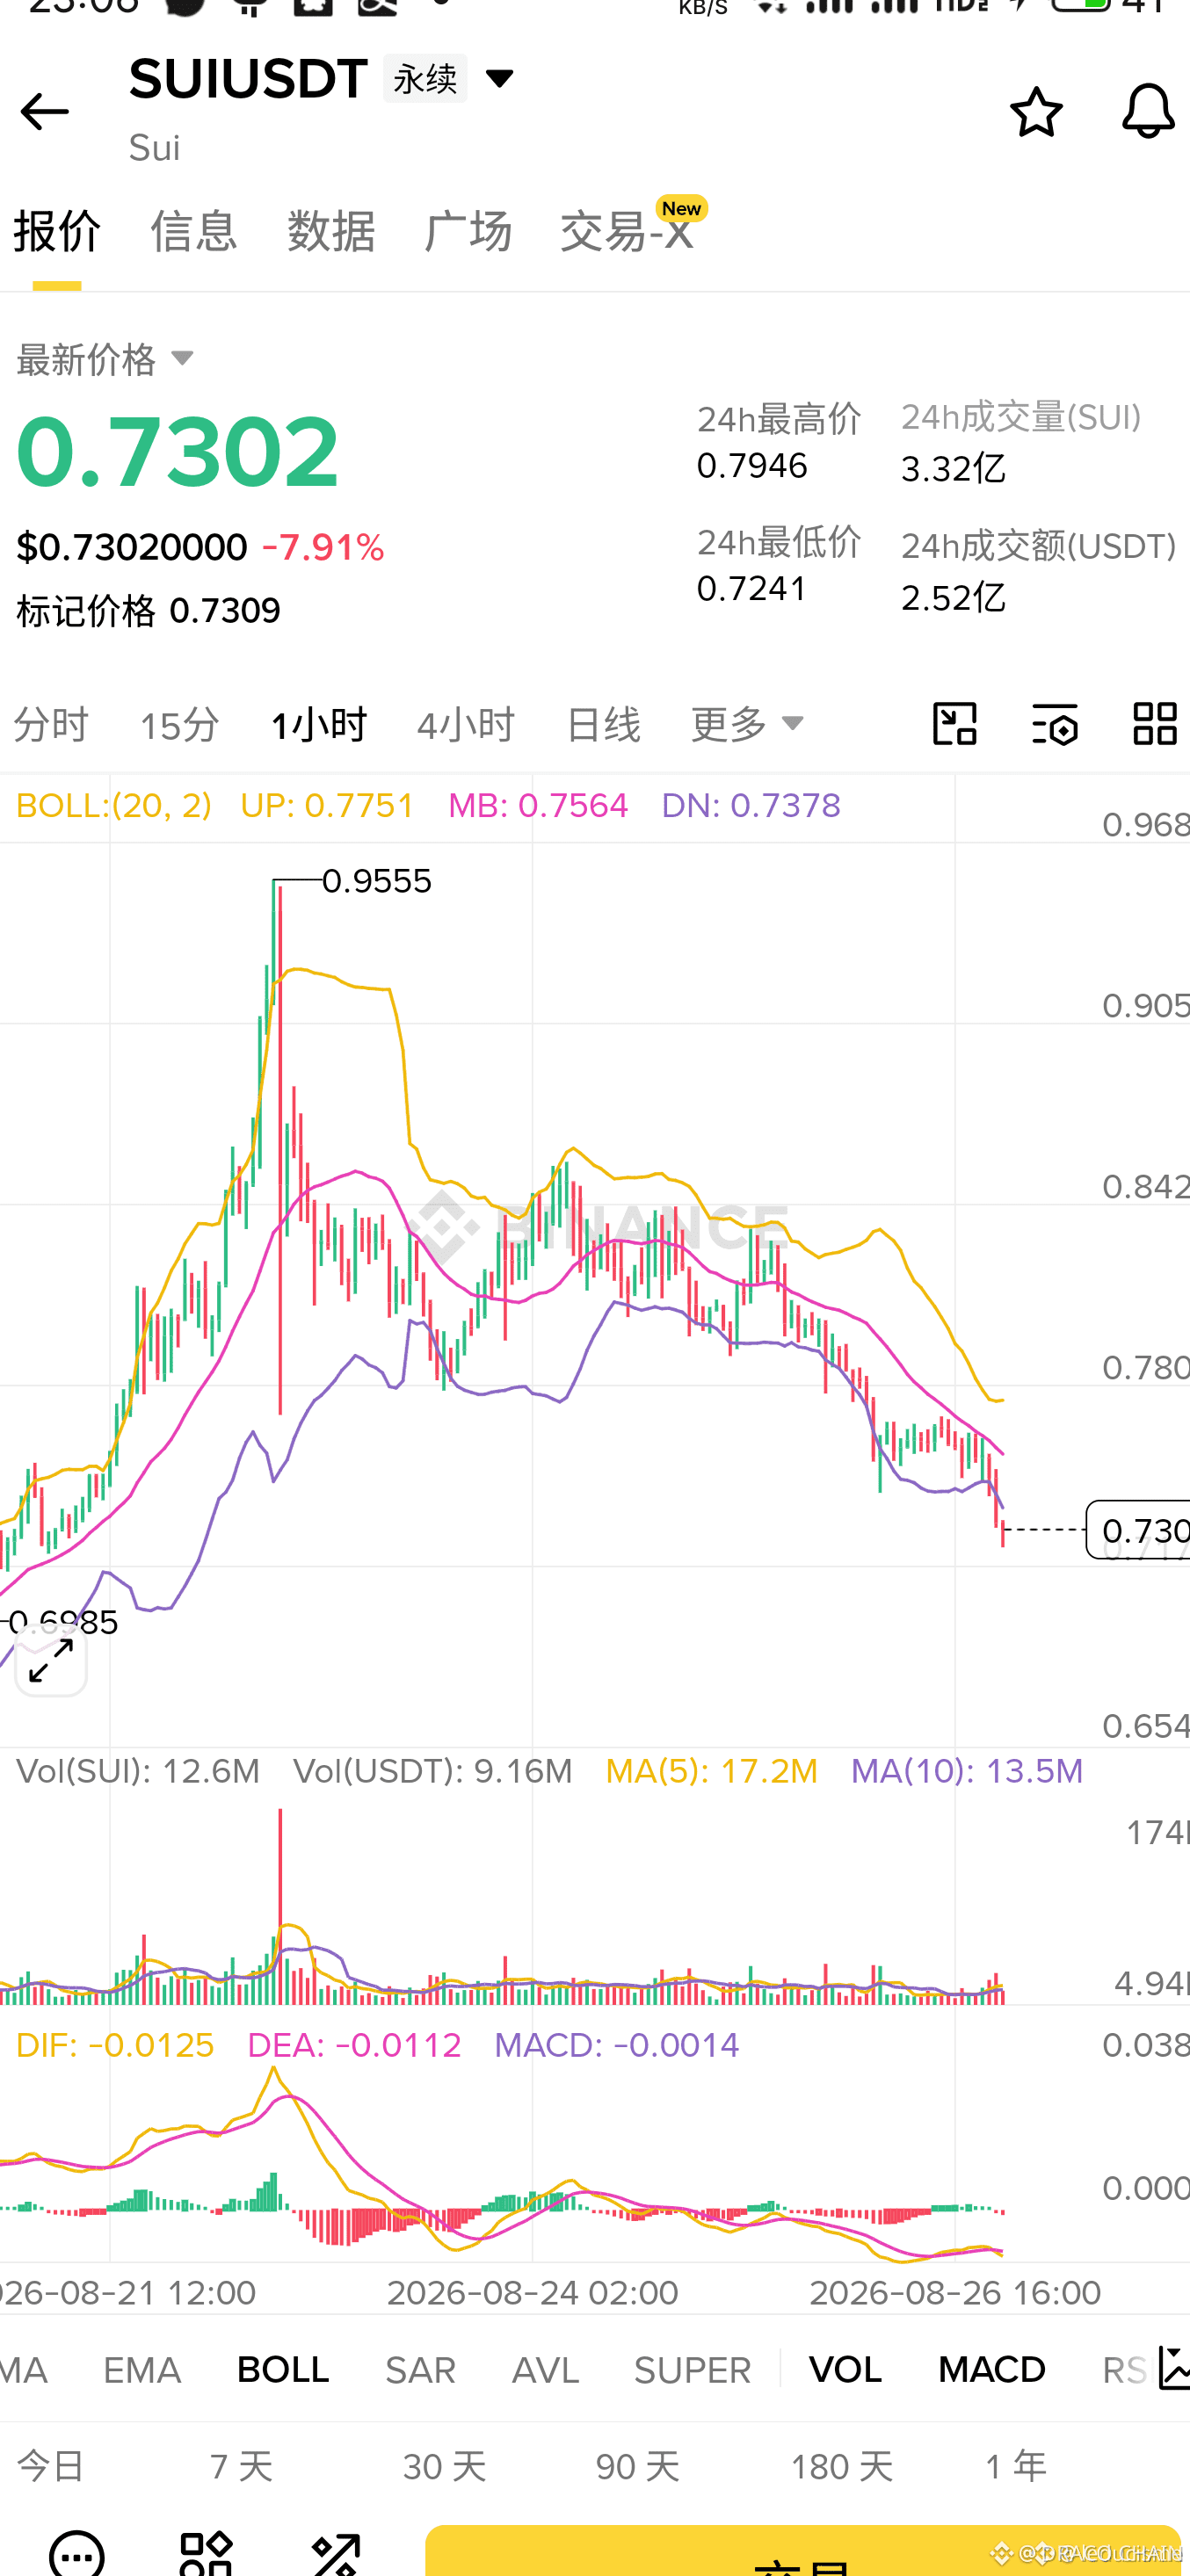
Task: Add SUIUSDT to favorites with star icon
Action: [1036, 111]
